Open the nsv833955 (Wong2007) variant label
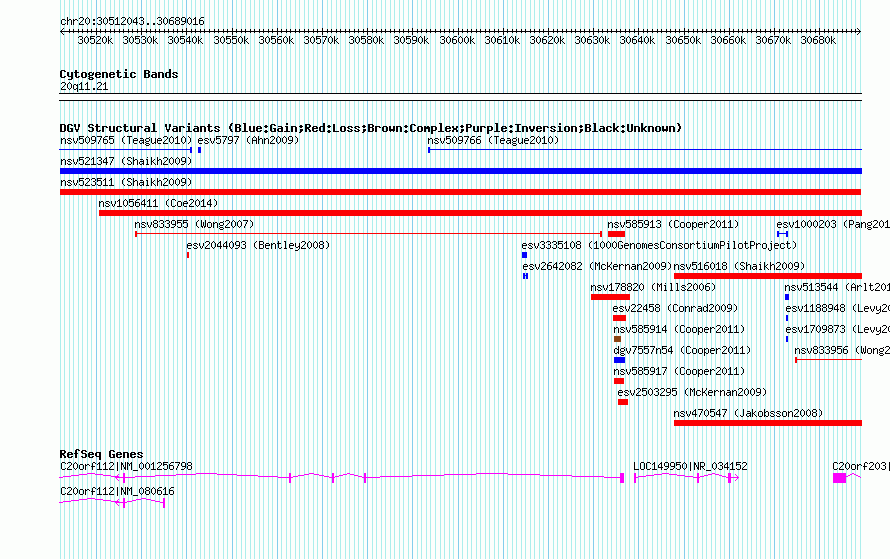The height and width of the screenshot is (559, 890). tap(194, 224)
